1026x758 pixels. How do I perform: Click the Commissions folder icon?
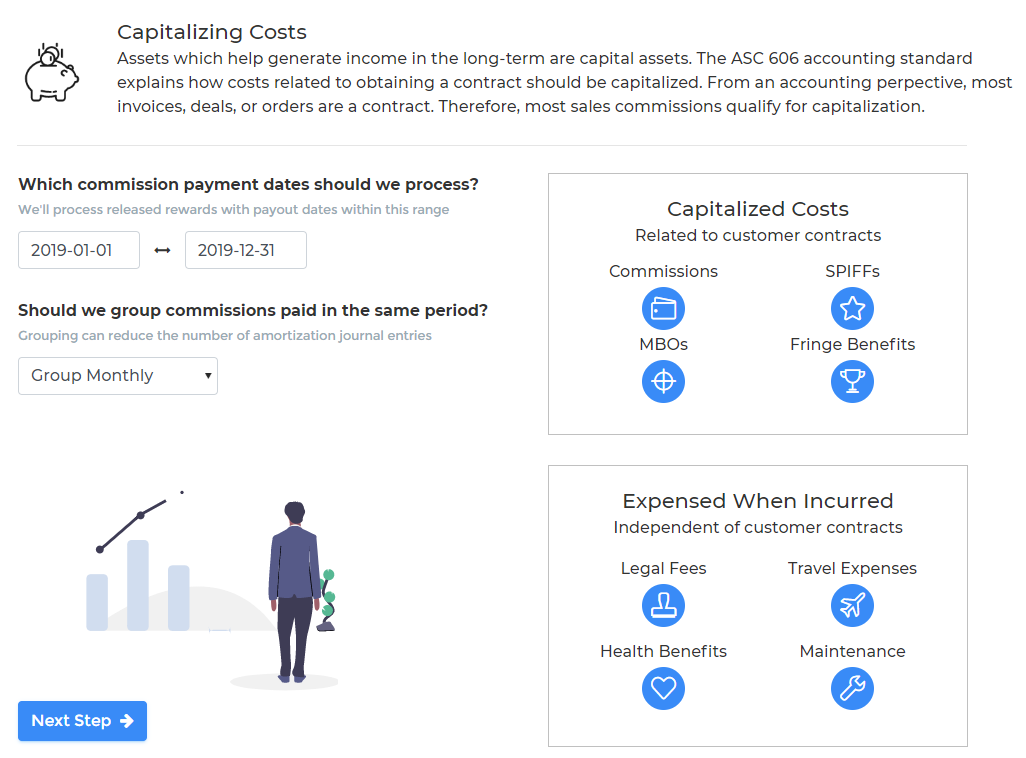tap(663, 308)
